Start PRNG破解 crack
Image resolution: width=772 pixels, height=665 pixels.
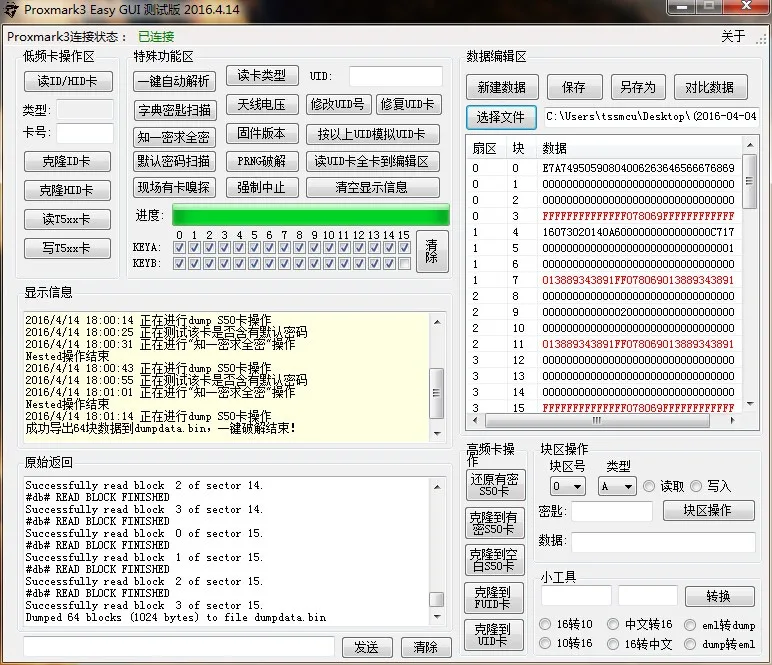(262, 161)
